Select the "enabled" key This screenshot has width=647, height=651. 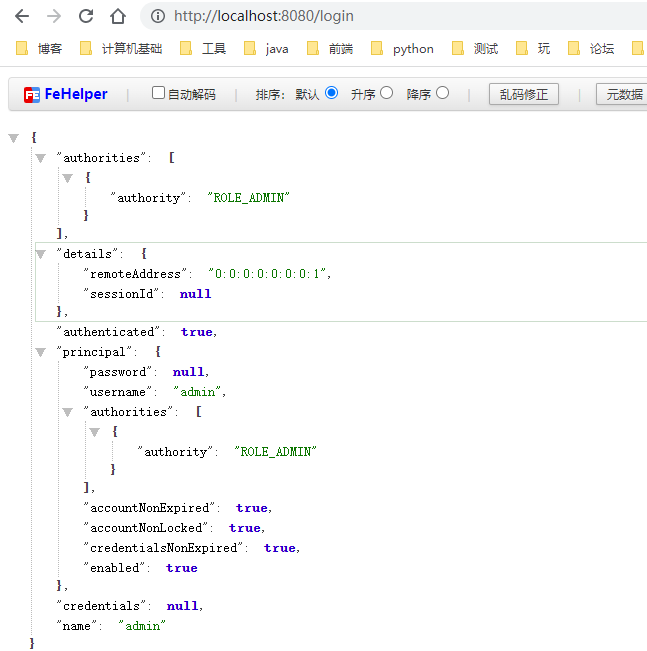[115, 568]
